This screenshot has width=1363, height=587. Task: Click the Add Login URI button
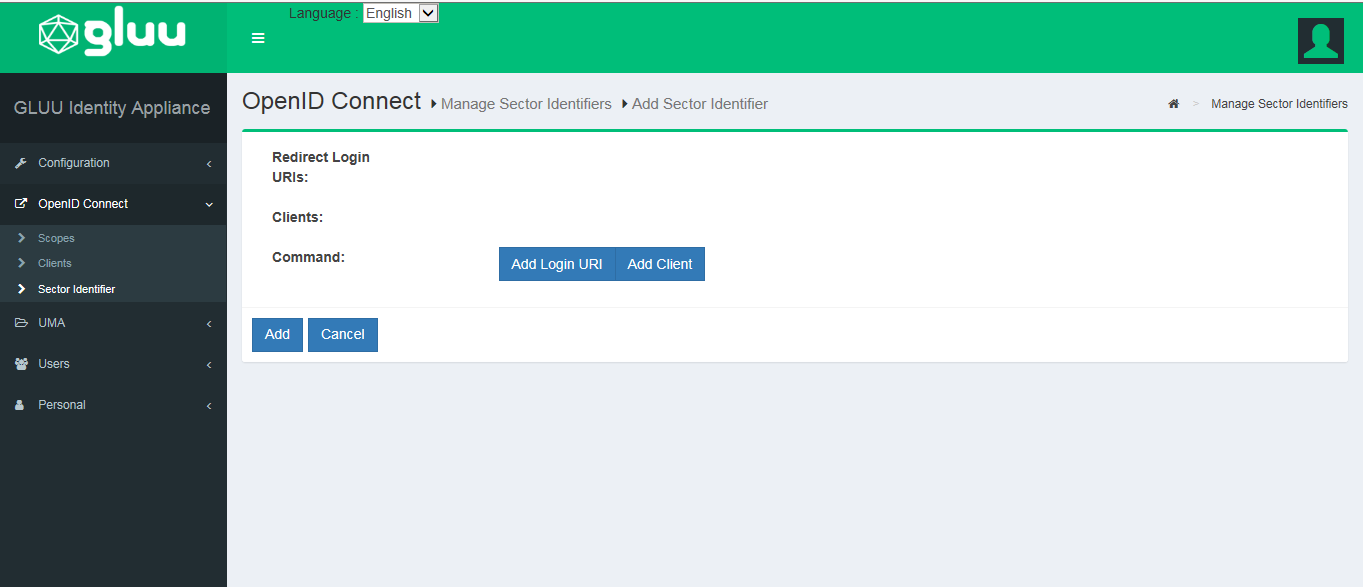pyautogui.click(x=556, y=264)
